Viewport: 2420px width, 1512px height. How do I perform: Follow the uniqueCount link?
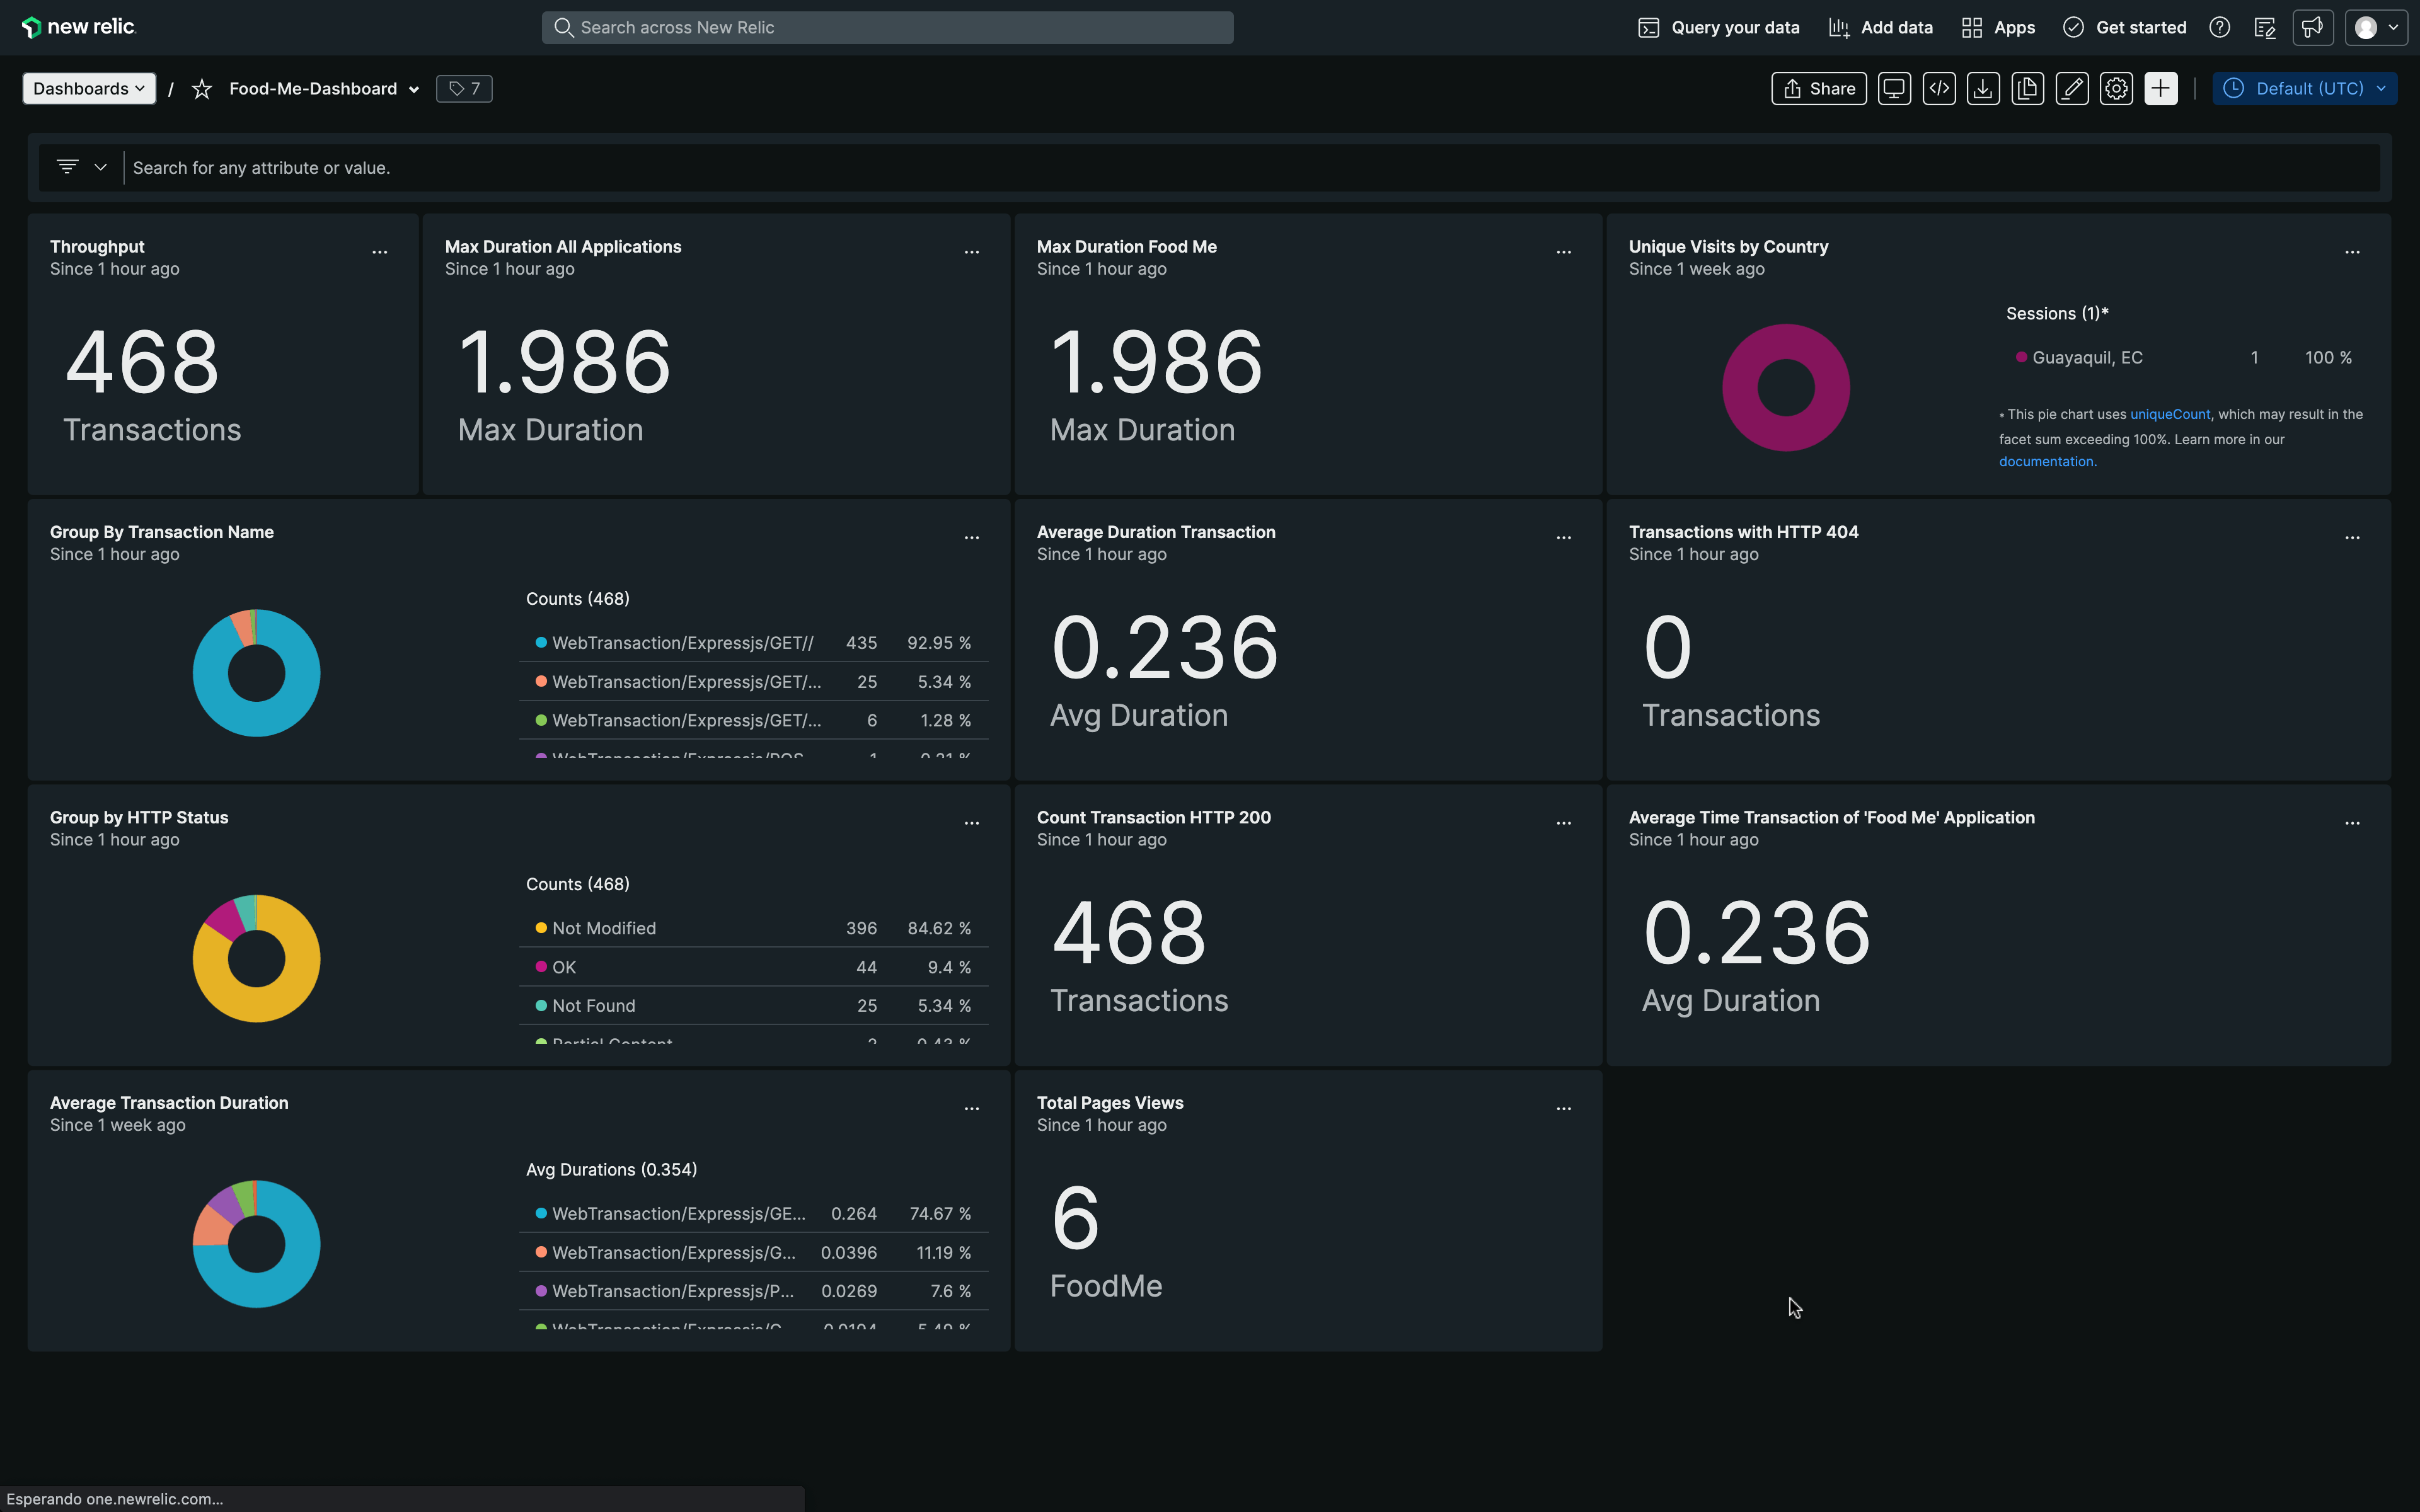click(2169, 414)
